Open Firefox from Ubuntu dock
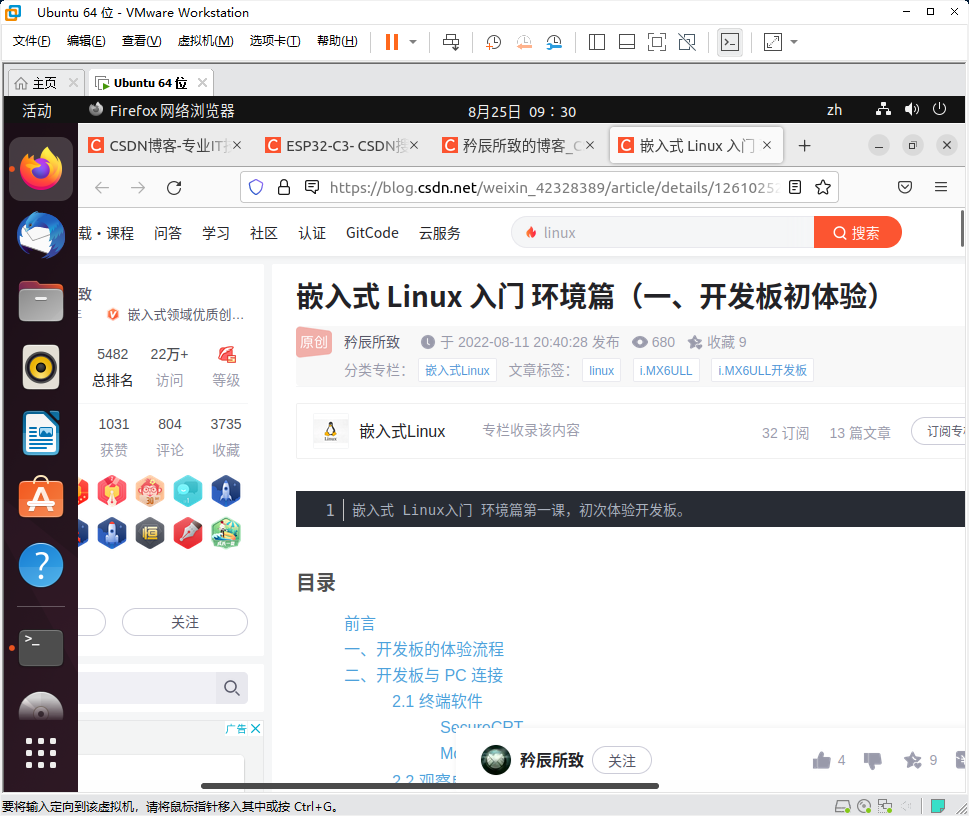 pos(41,169)
